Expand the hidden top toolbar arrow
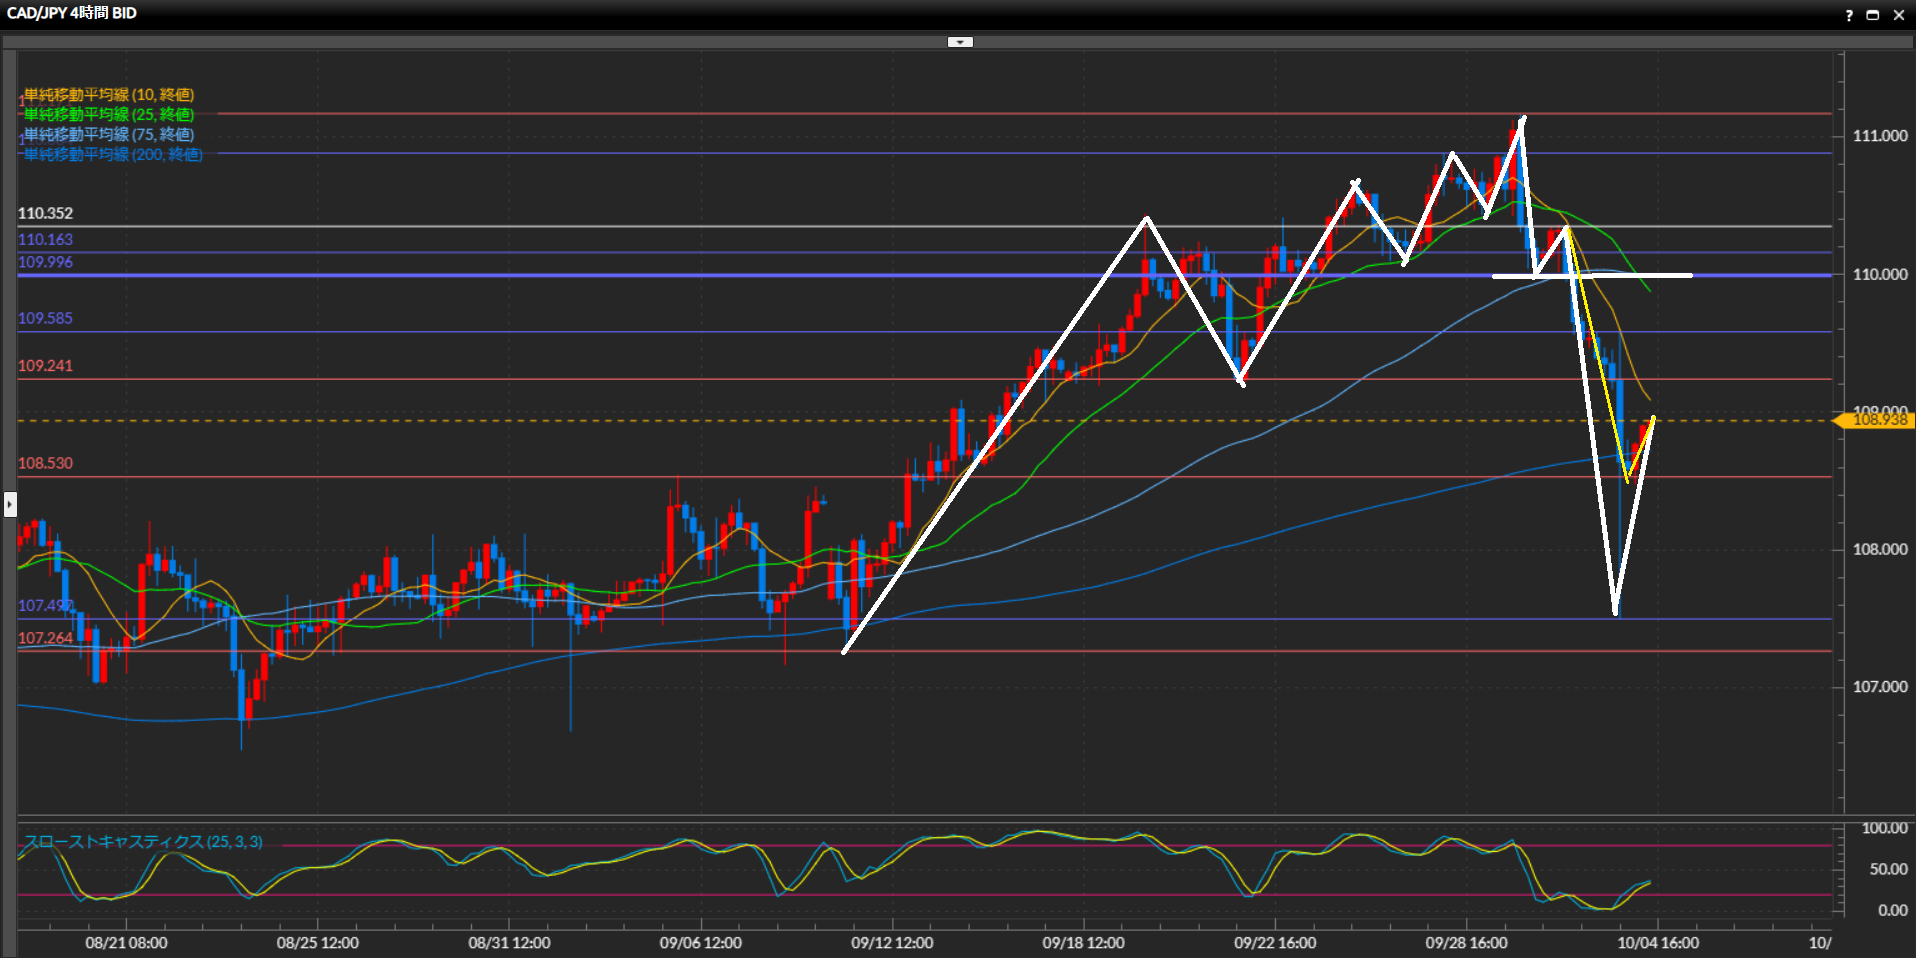The height and width of the screenshot is (958, 1917). 960,42
